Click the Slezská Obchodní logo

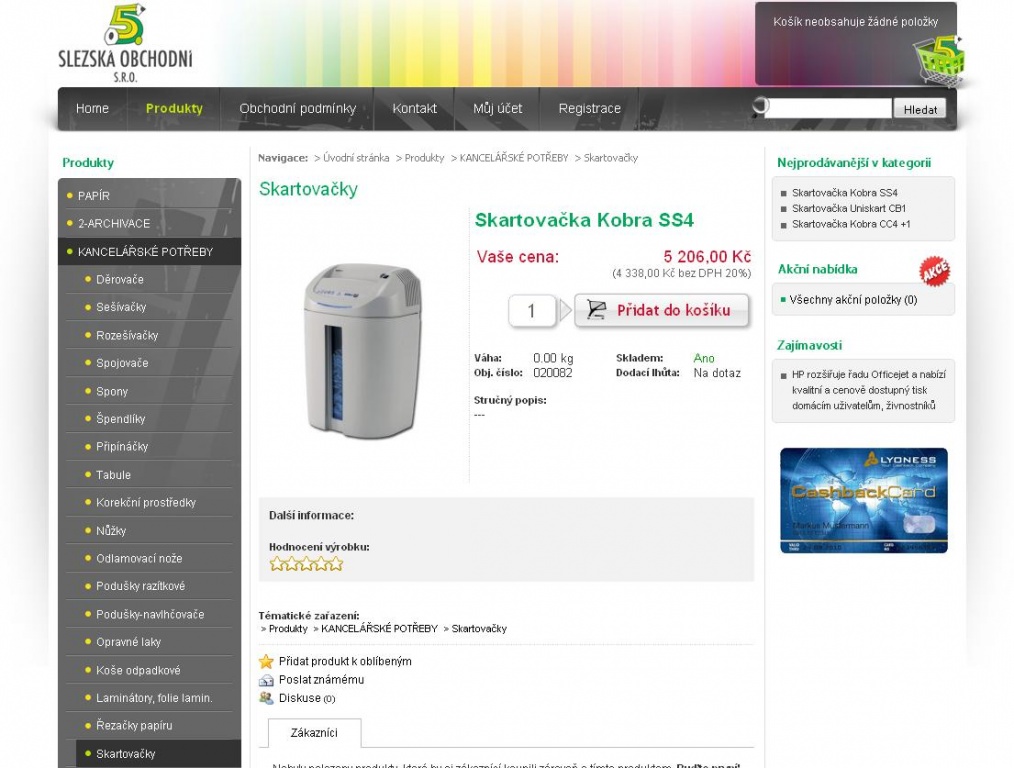(125, 43)
